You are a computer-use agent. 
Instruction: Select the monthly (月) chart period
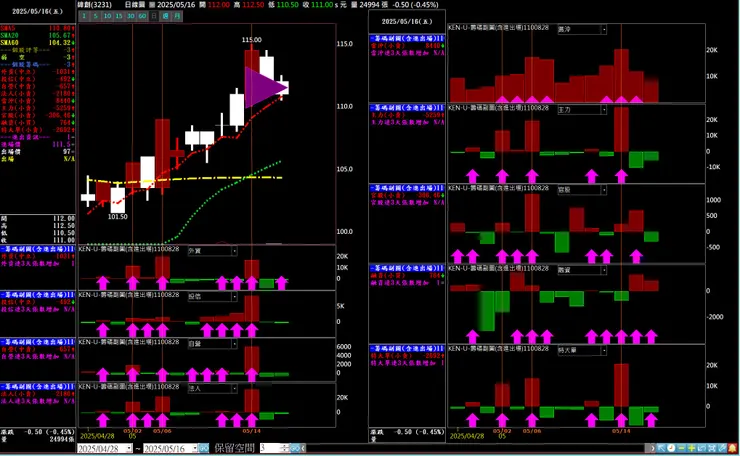click(x=177, y=16)
